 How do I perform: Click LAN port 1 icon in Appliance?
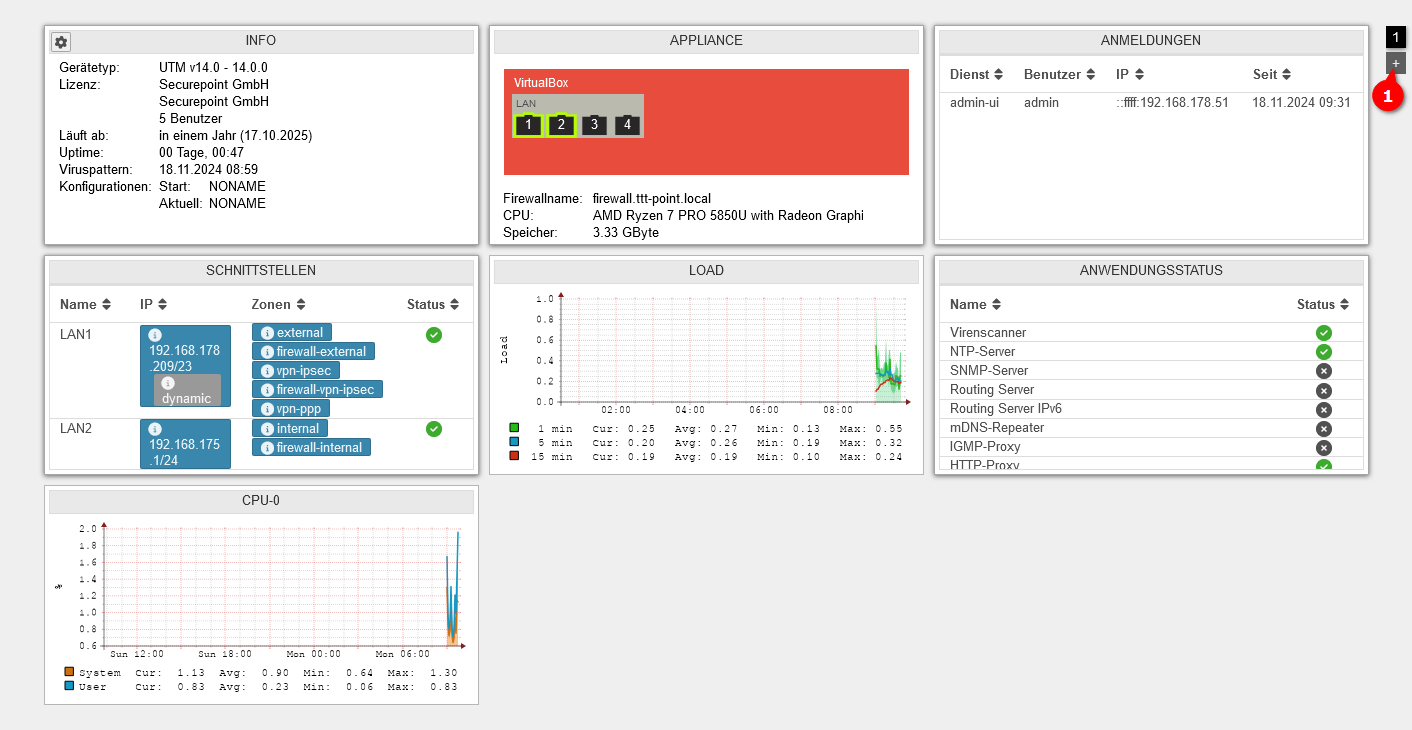(528, 125)
